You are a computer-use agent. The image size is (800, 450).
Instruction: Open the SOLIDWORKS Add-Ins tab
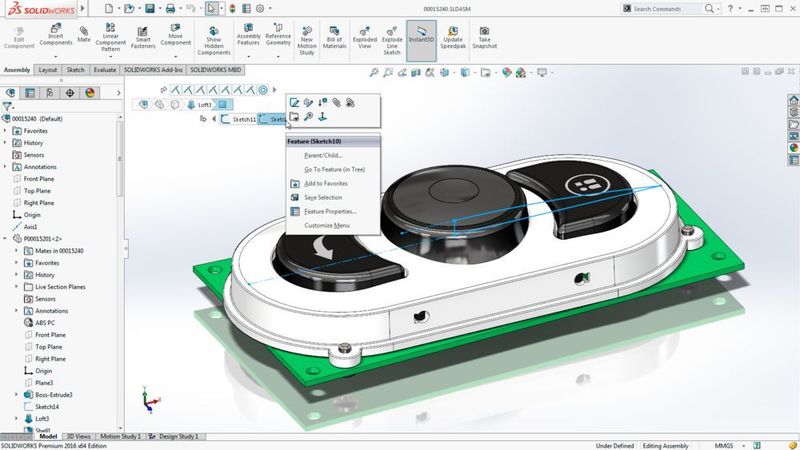pos(153,70)
